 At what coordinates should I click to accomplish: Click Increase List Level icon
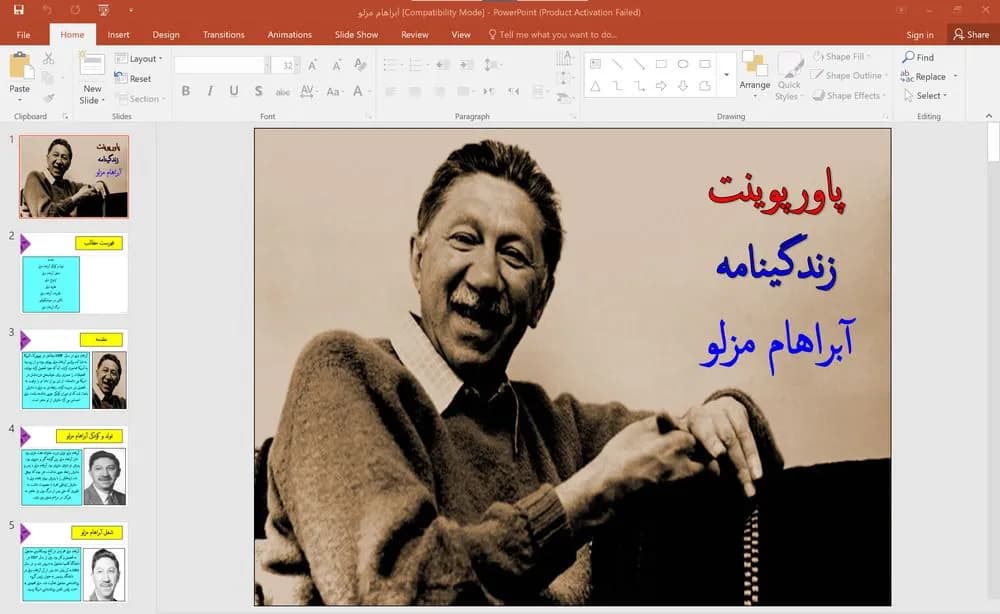pyautogui.click(x=467, y=65)
